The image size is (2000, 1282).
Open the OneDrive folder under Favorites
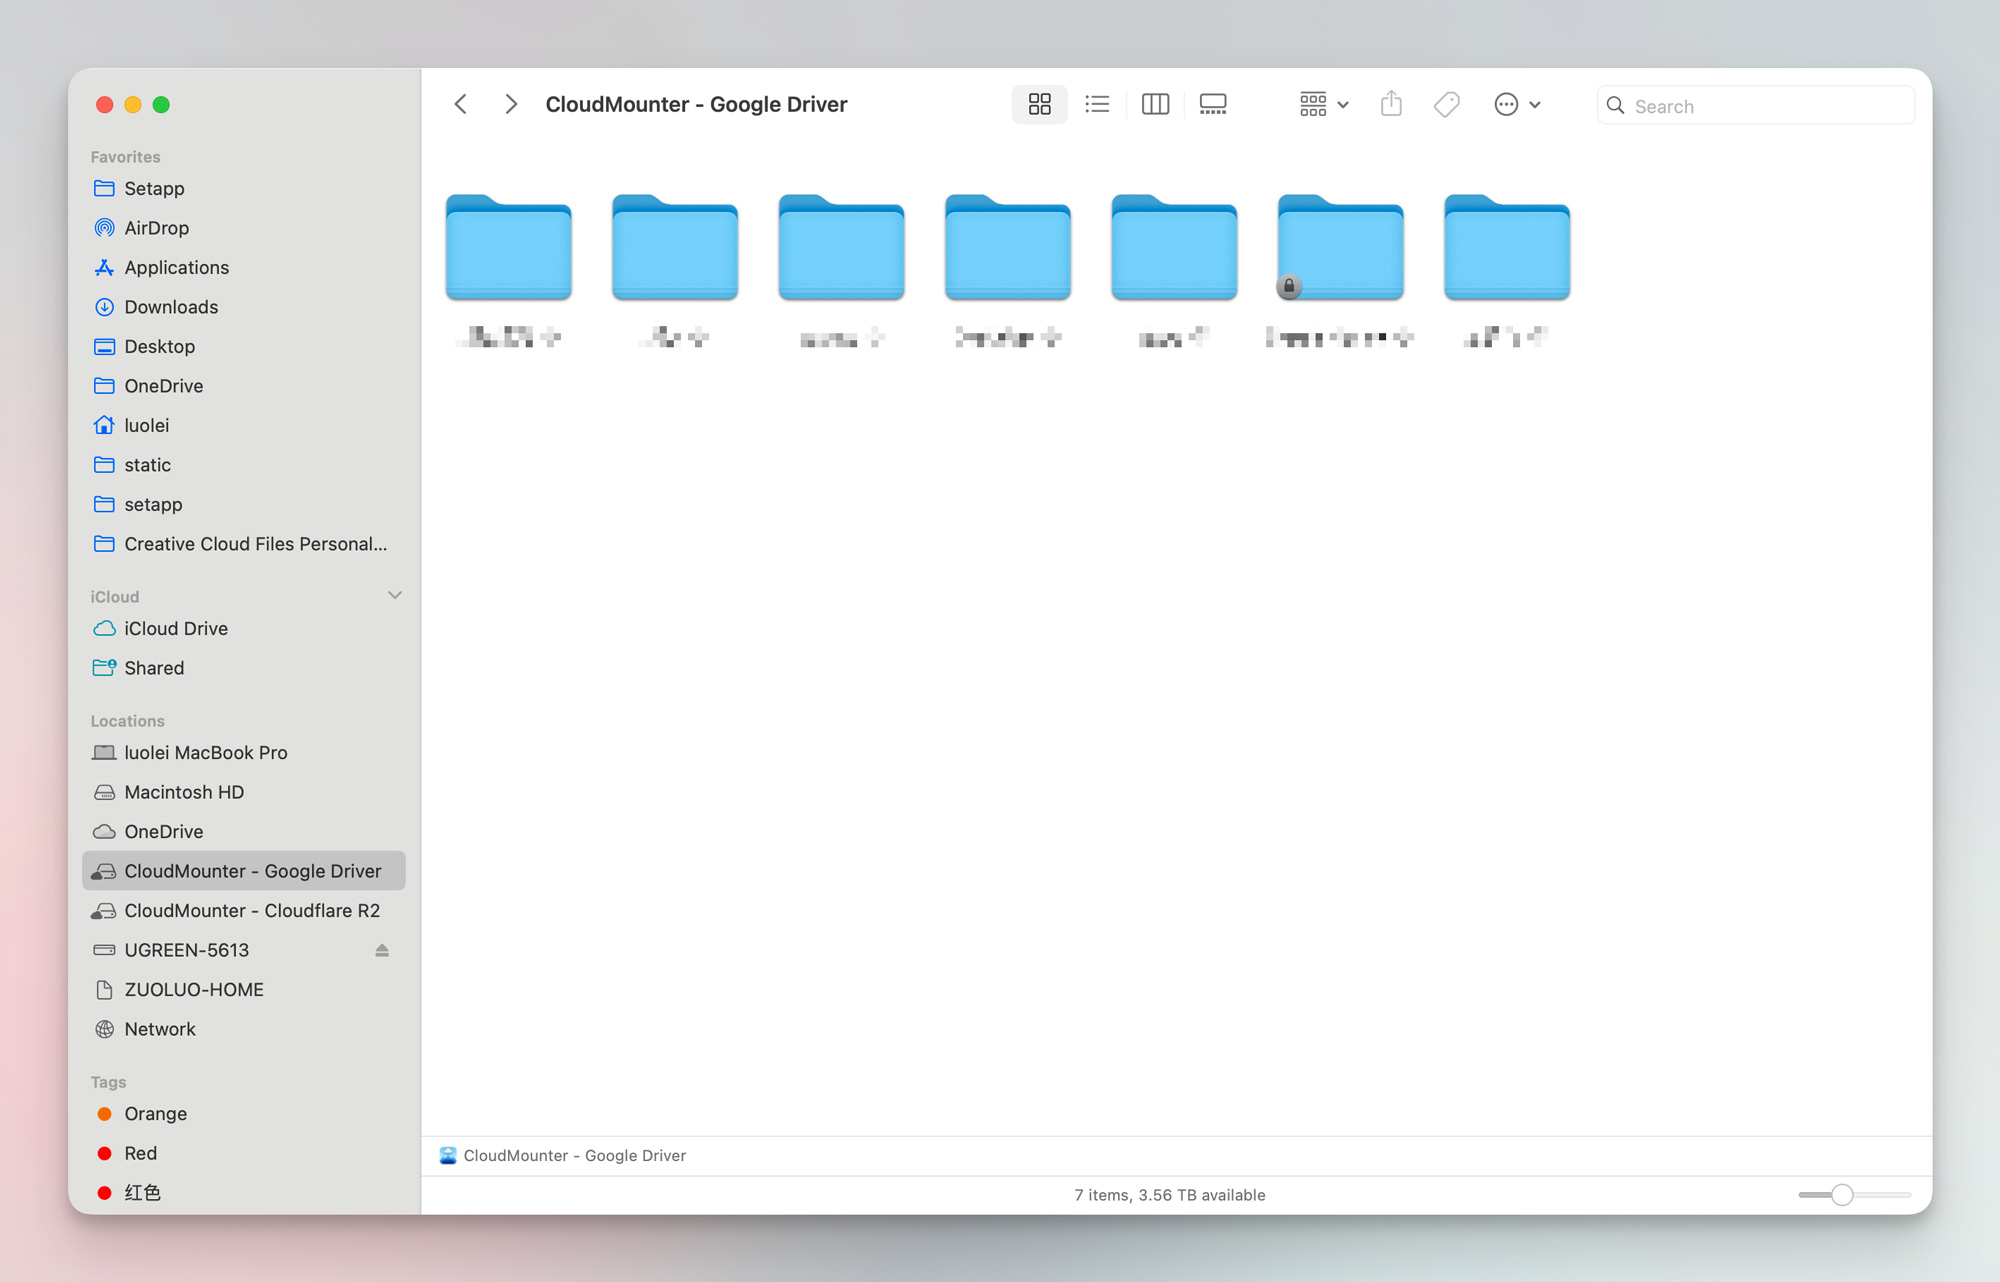[x=244, y=386]
